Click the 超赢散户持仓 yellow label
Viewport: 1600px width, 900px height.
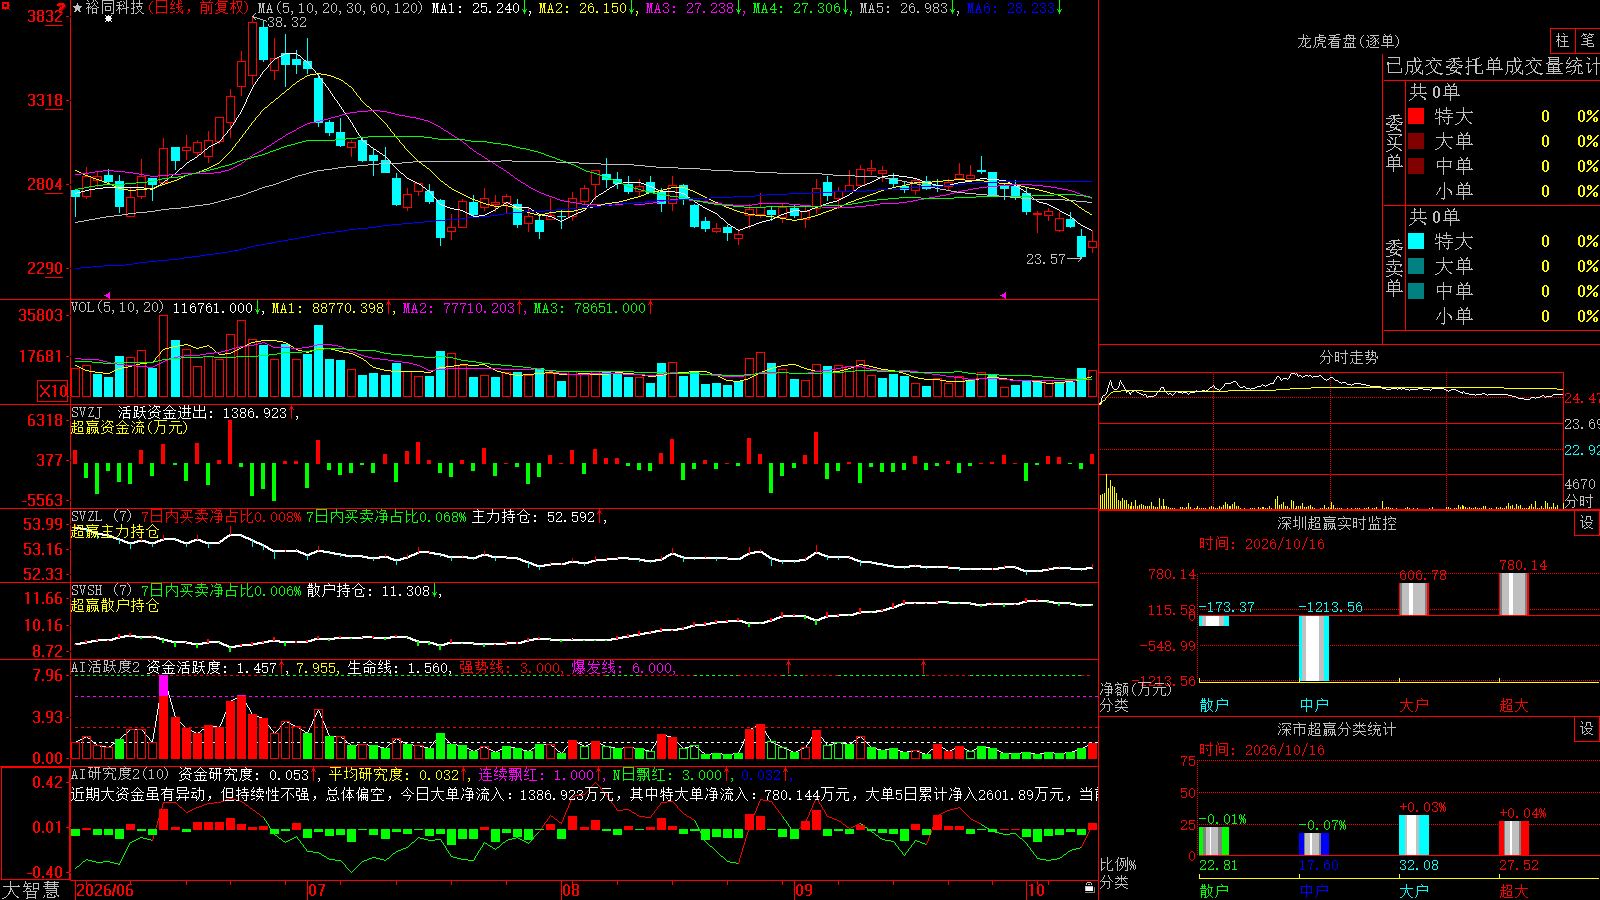point(115,605)
